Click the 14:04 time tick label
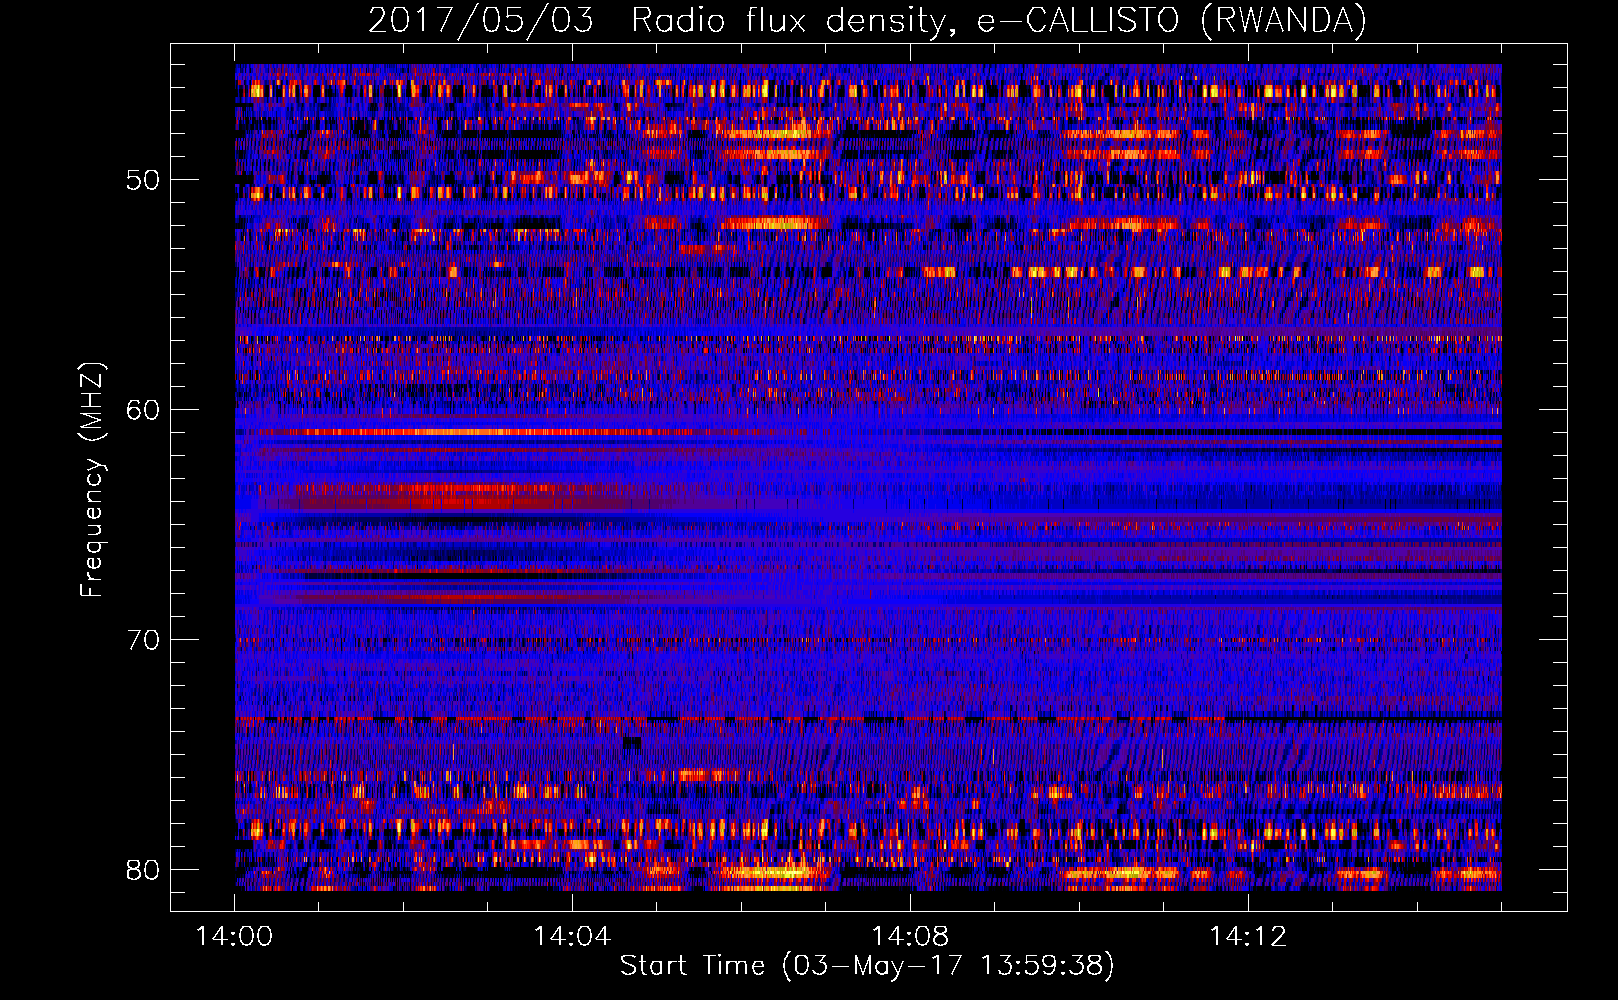Screen dimensions: 1618x1000 [572, 937]
